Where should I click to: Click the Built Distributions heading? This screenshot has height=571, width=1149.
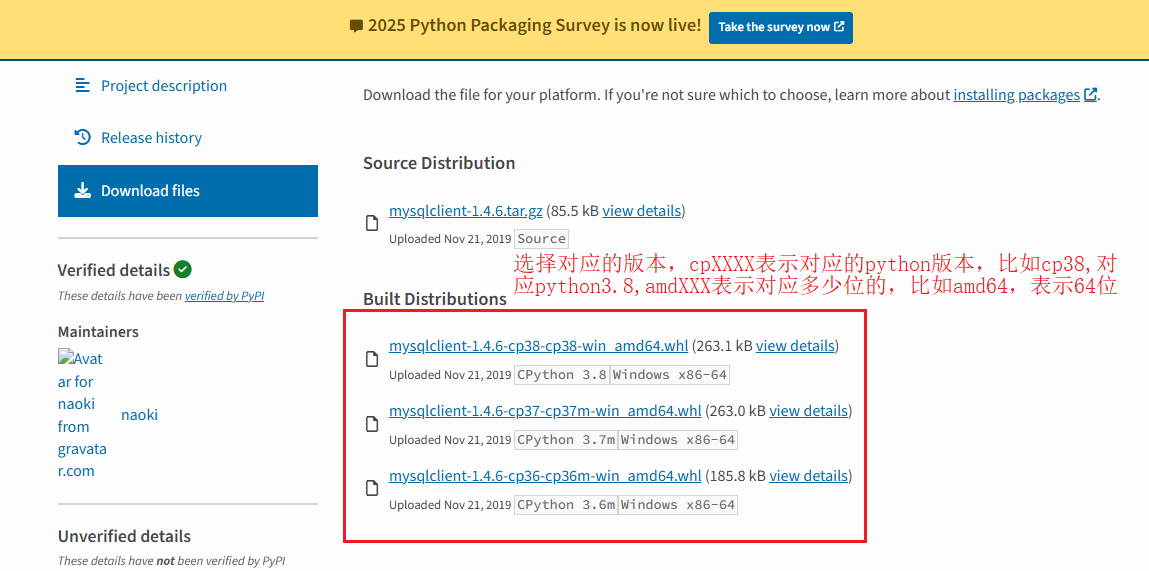pyautogui.click(x=435, y=299)
